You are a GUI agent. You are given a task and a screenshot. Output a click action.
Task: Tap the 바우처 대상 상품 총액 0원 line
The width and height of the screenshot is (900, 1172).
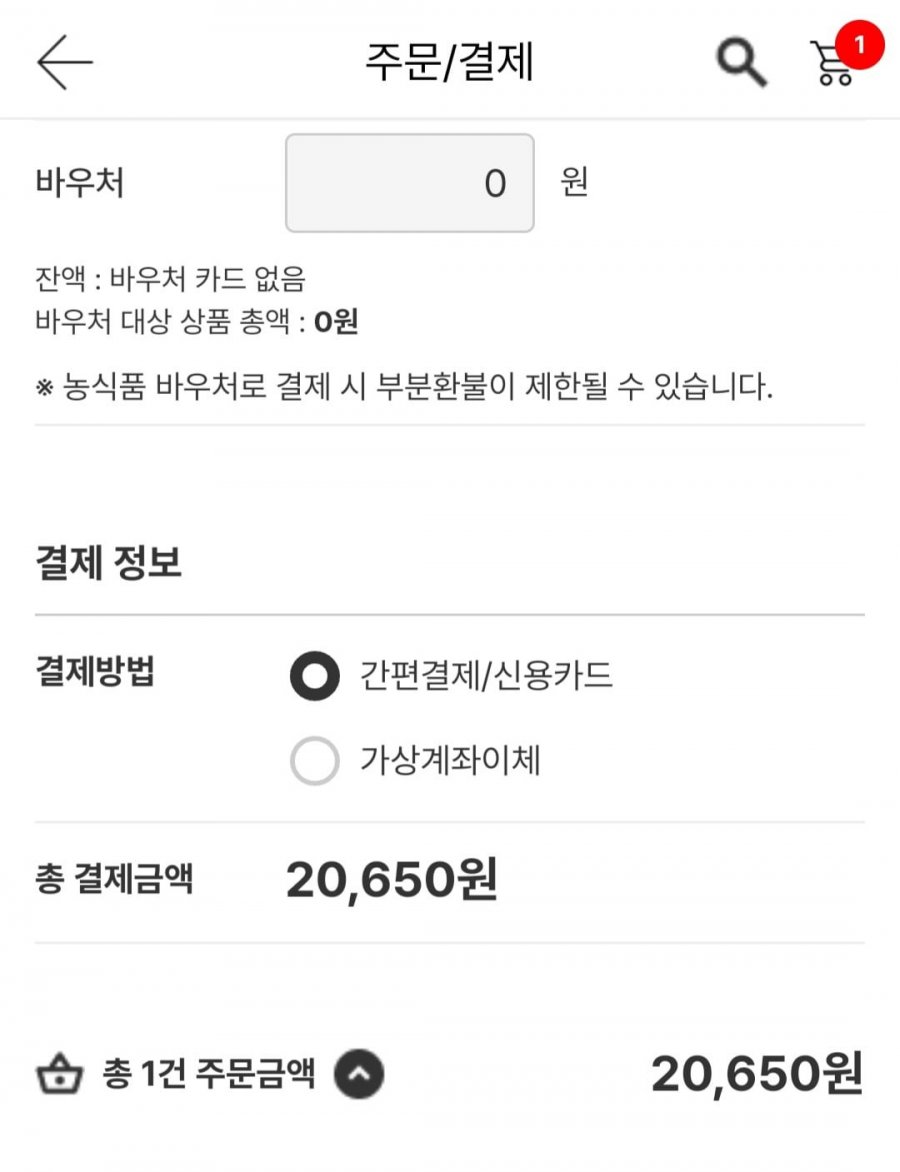click(196, 322)
